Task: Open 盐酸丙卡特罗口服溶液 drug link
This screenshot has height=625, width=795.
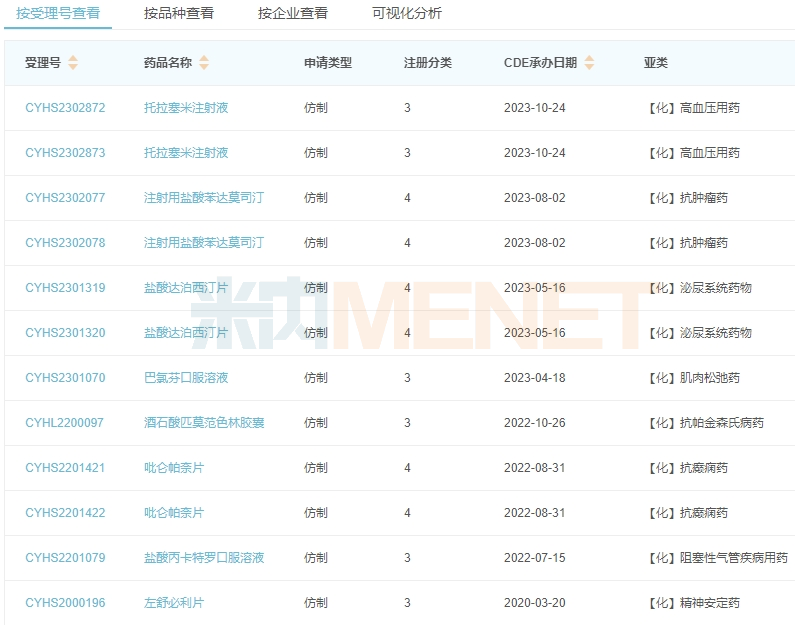Action: coord(204,558)
